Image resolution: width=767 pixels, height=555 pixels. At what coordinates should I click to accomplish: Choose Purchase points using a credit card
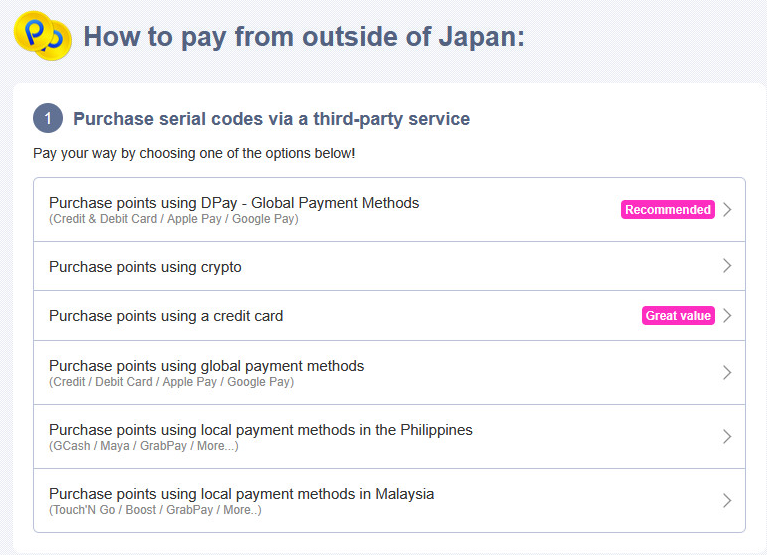pos(166,316)
